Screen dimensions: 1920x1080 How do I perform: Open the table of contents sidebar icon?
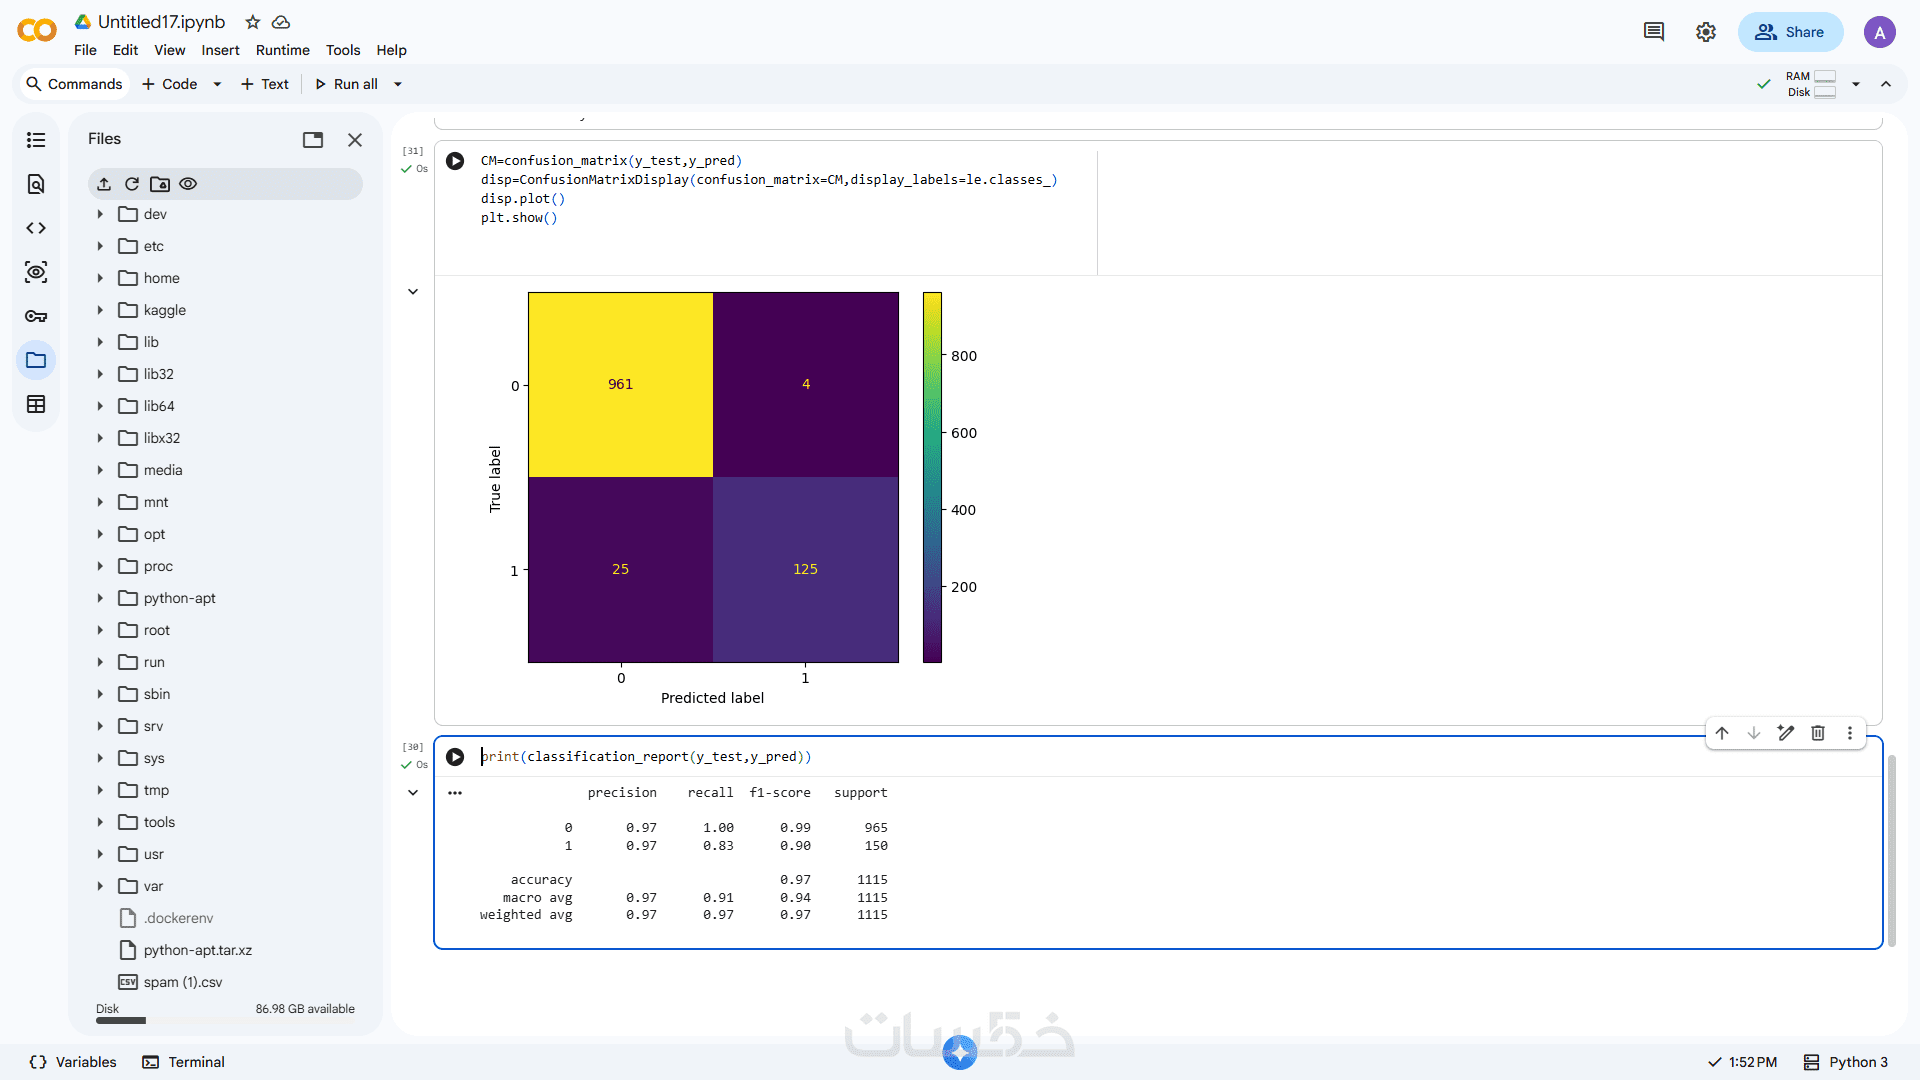[x=36, y=140]
